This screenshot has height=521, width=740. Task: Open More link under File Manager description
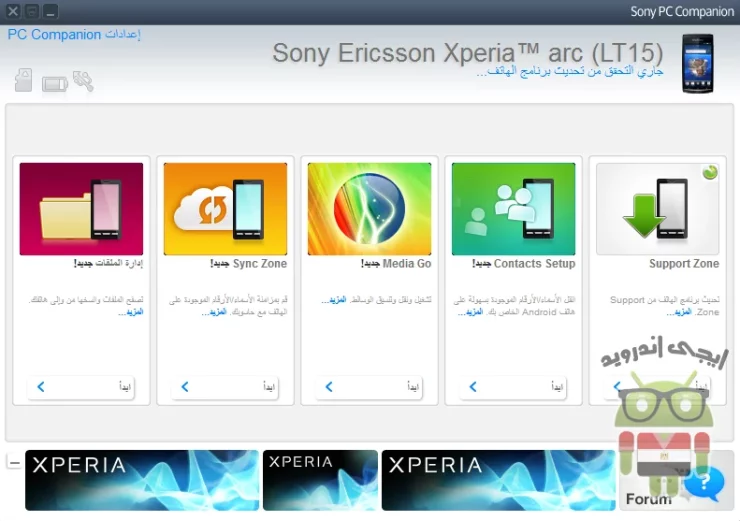(x=131, y=312)
